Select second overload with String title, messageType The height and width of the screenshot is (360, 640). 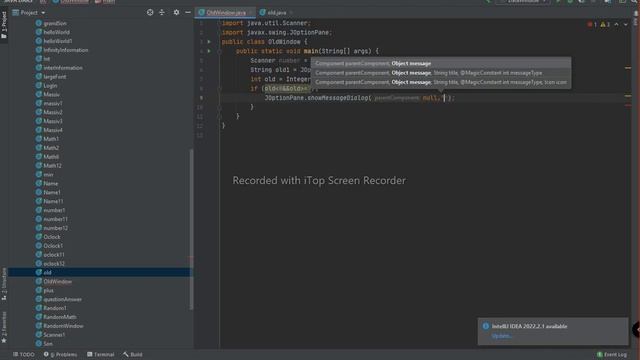coord(441,73)
